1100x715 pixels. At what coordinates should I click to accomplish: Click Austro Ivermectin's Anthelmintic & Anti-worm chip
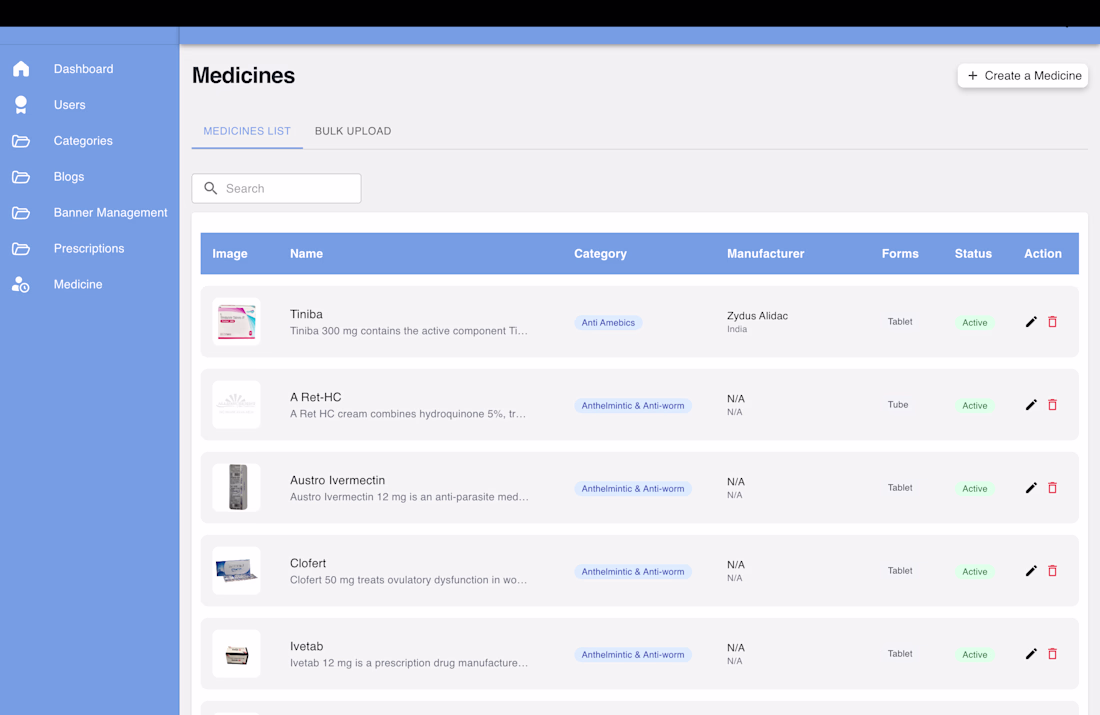[x=633, y=488]
